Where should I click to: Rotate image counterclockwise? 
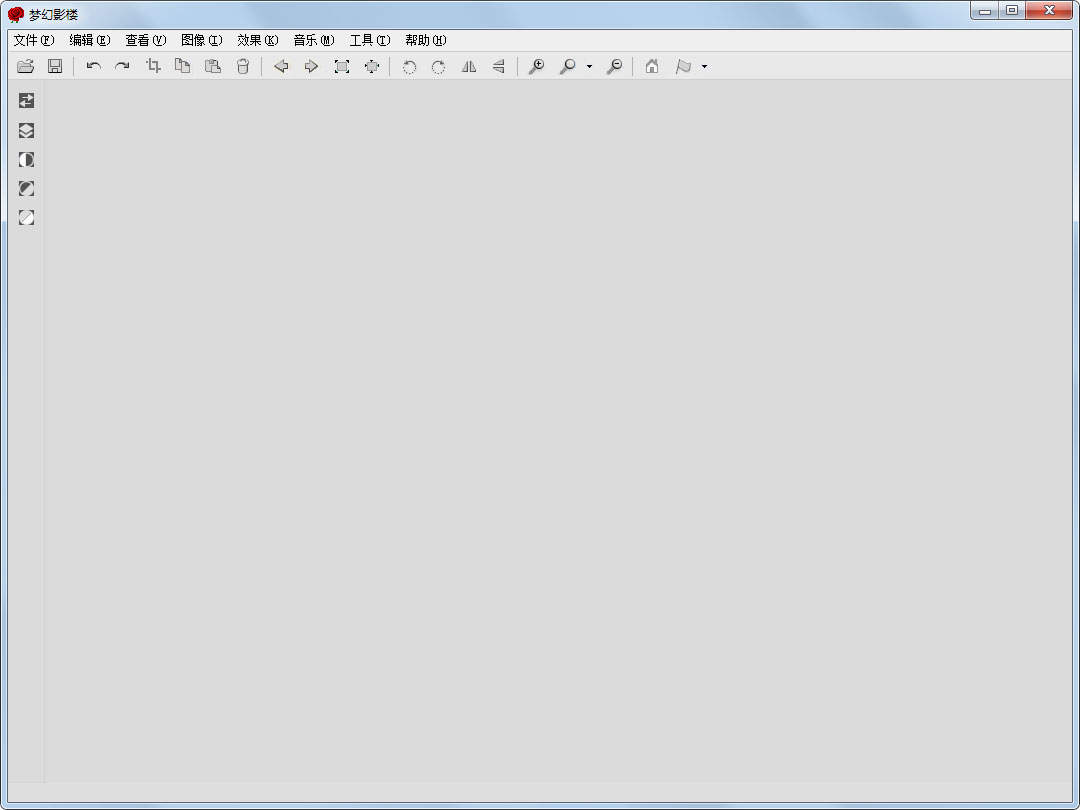pos(409,66)
